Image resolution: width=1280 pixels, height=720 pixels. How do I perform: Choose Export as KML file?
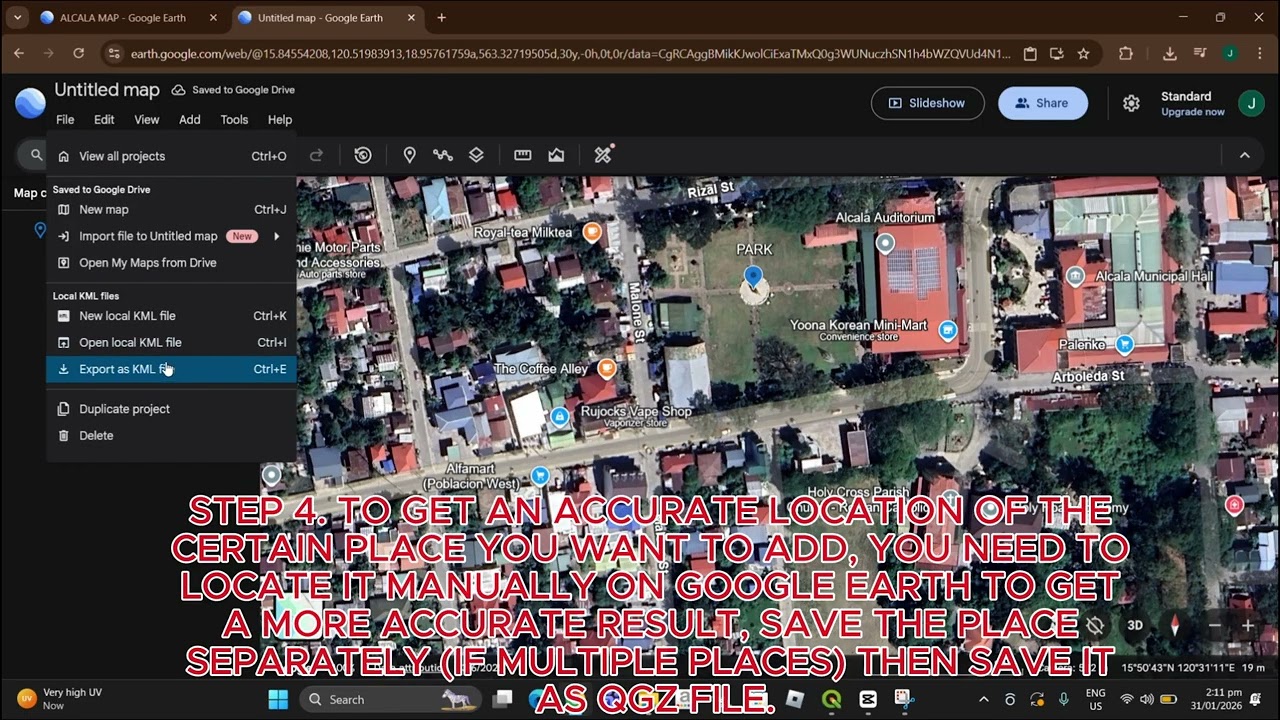click(171, 369)
